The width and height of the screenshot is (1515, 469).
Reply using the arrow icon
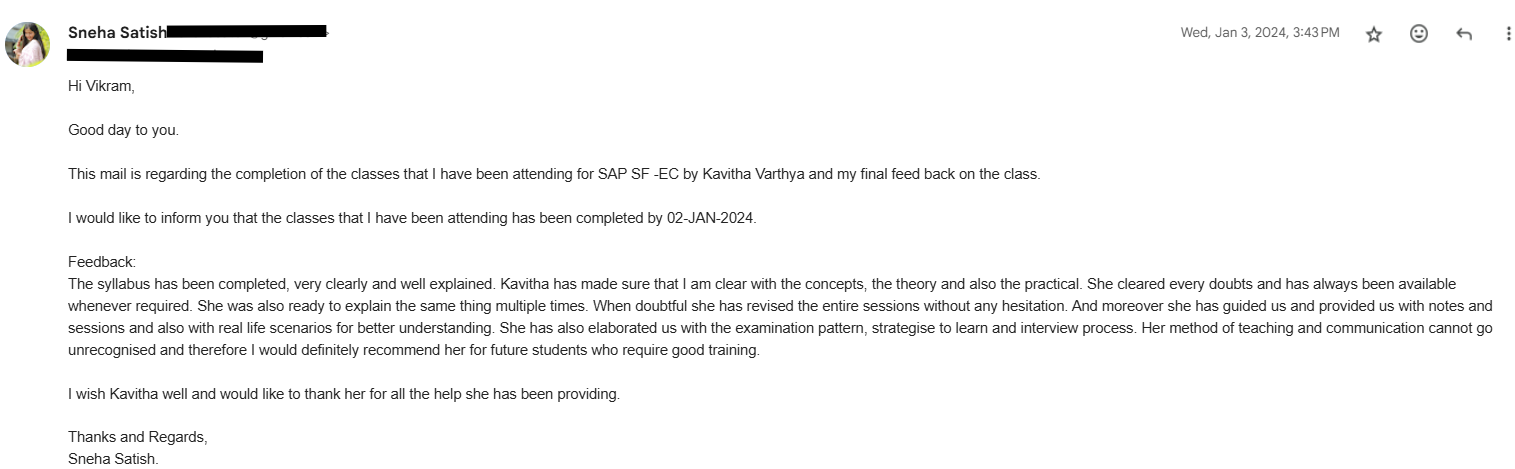pos(1464,34)
